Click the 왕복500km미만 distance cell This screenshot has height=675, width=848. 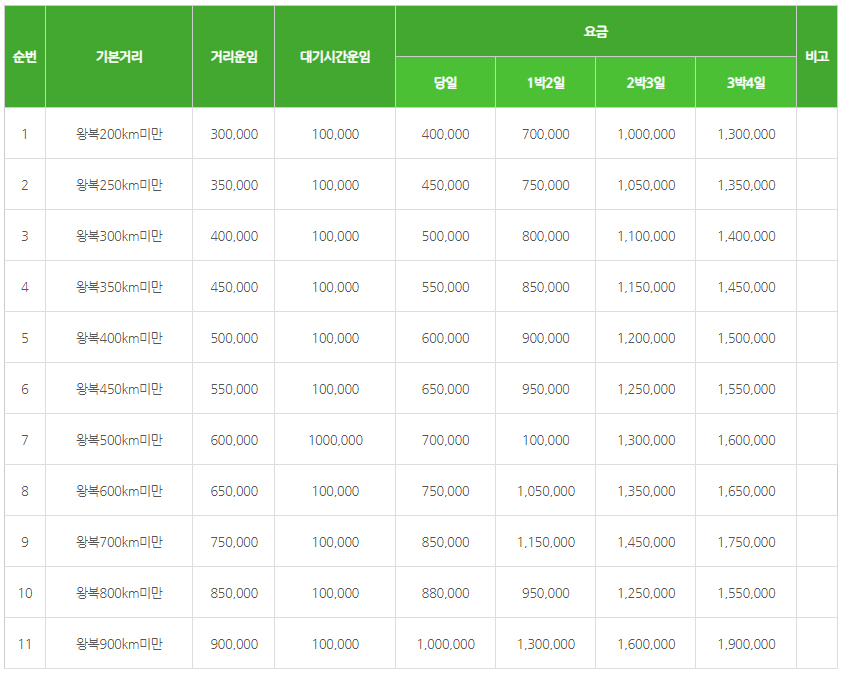coord(119,440)
